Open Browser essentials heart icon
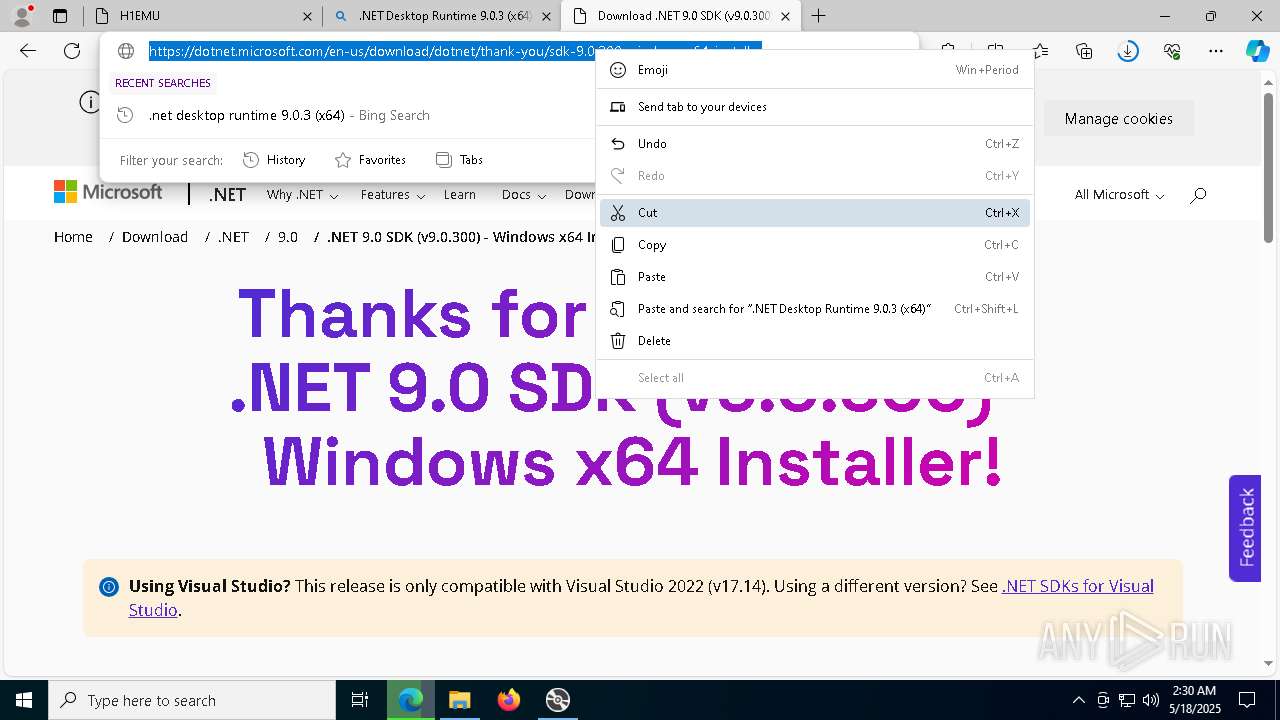The width and height of the screenshot is (1280, 720). pyautogui.click(x=1172, y=51)
